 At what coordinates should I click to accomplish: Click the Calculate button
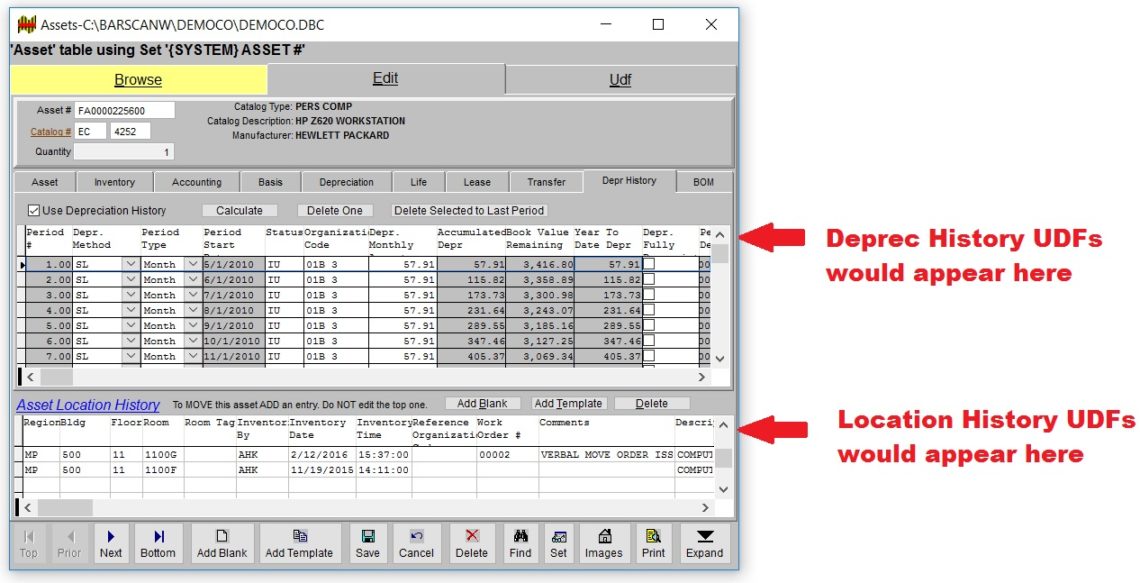click(239, 211)
